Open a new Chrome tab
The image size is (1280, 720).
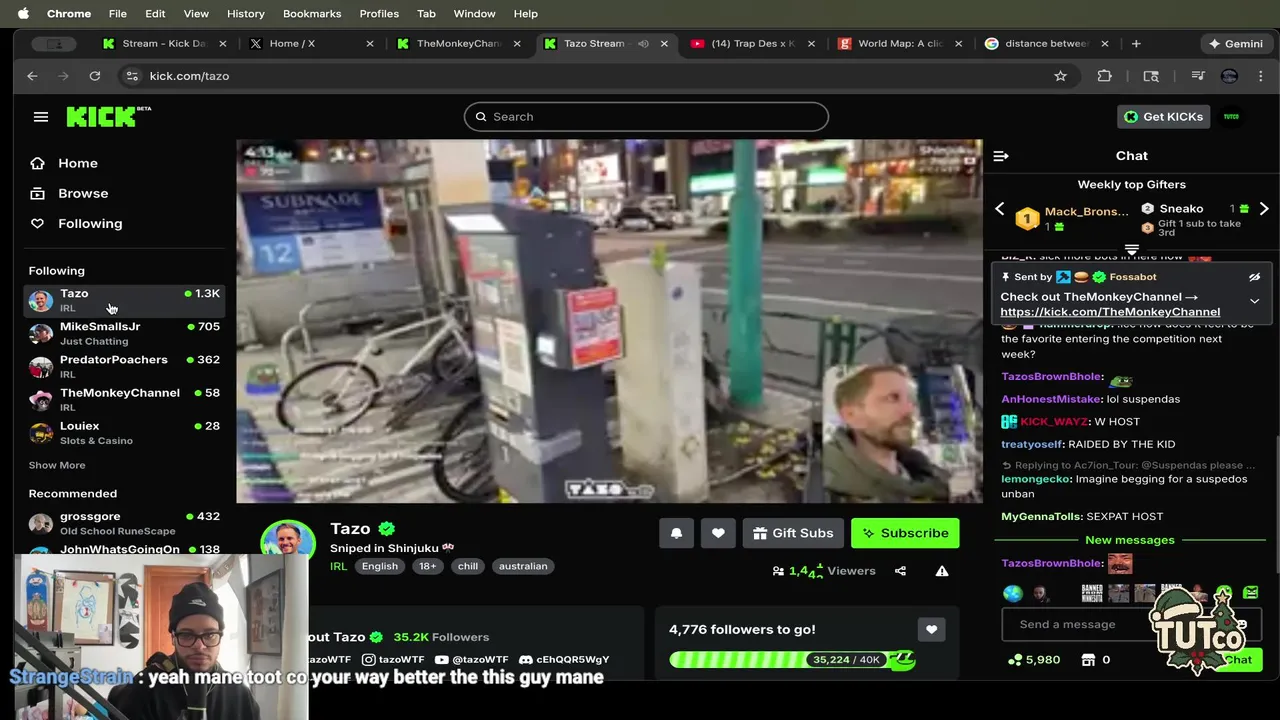tap(1136, 44)
